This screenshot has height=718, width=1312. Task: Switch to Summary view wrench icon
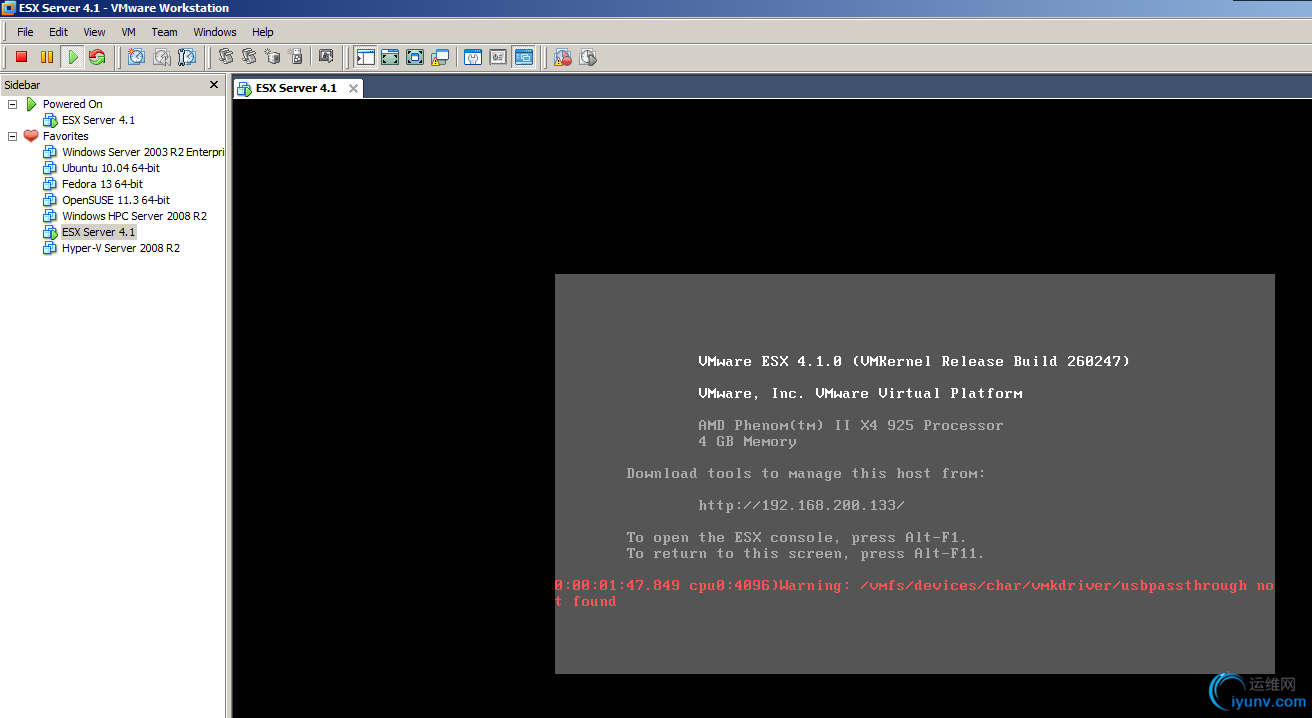(473, 57)
